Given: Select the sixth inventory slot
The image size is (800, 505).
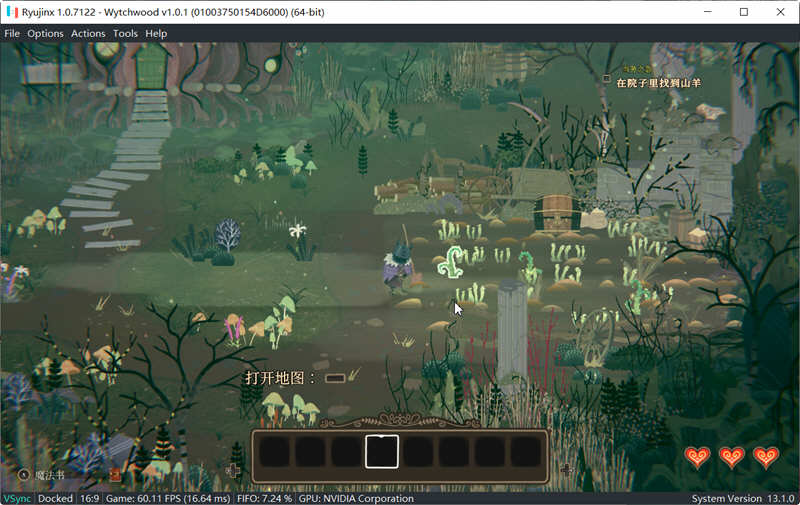Looking at the screenshot, I should pyautogui.click(x=454, y=451).
